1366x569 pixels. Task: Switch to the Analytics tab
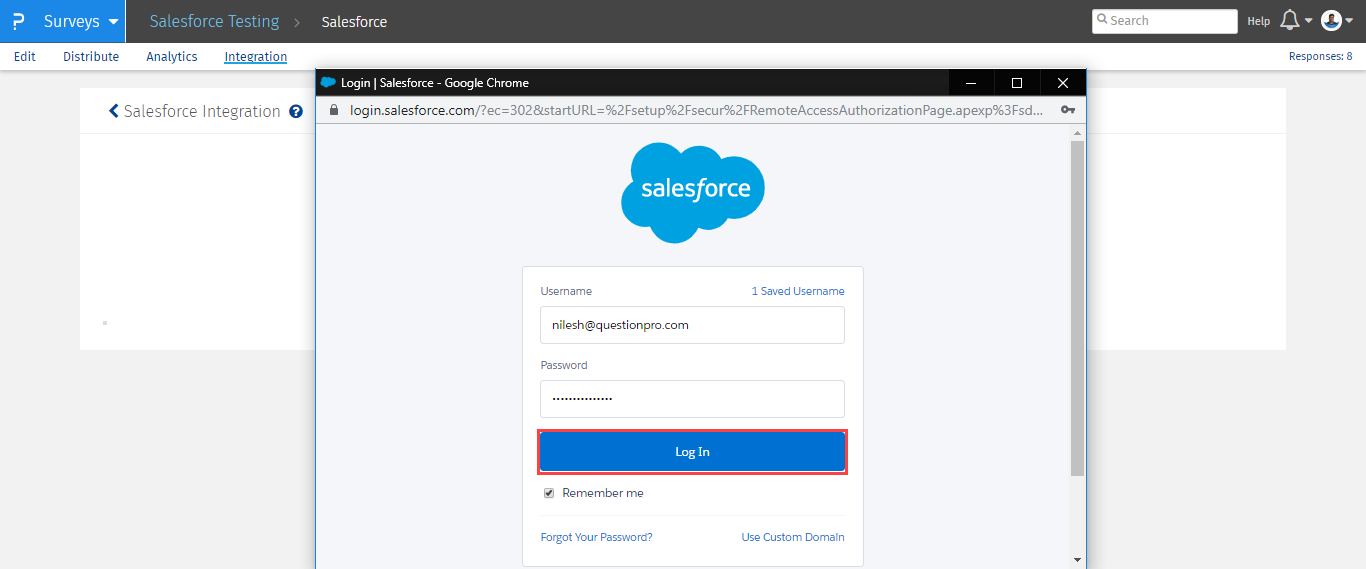pyautogui.click(x=172, y=57)
